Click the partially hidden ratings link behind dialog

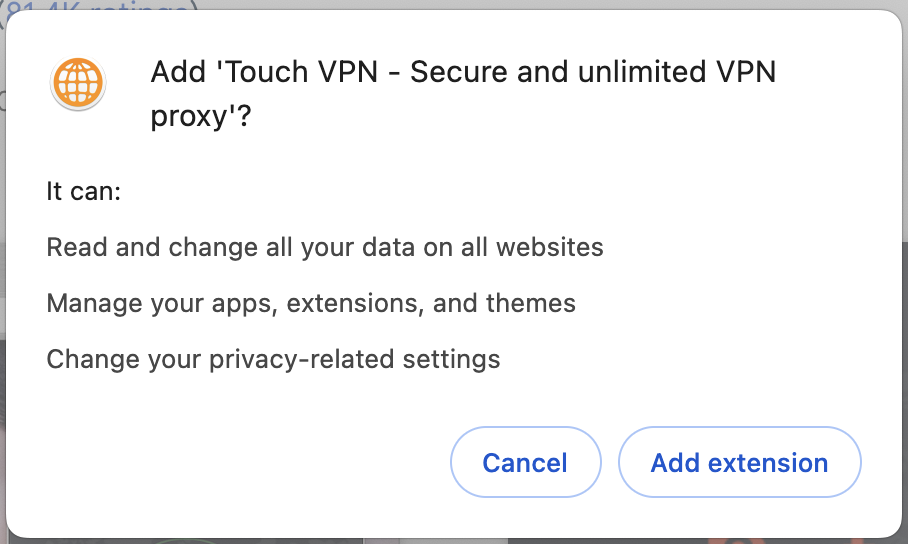pyautogui.click(x=98, y=5)
